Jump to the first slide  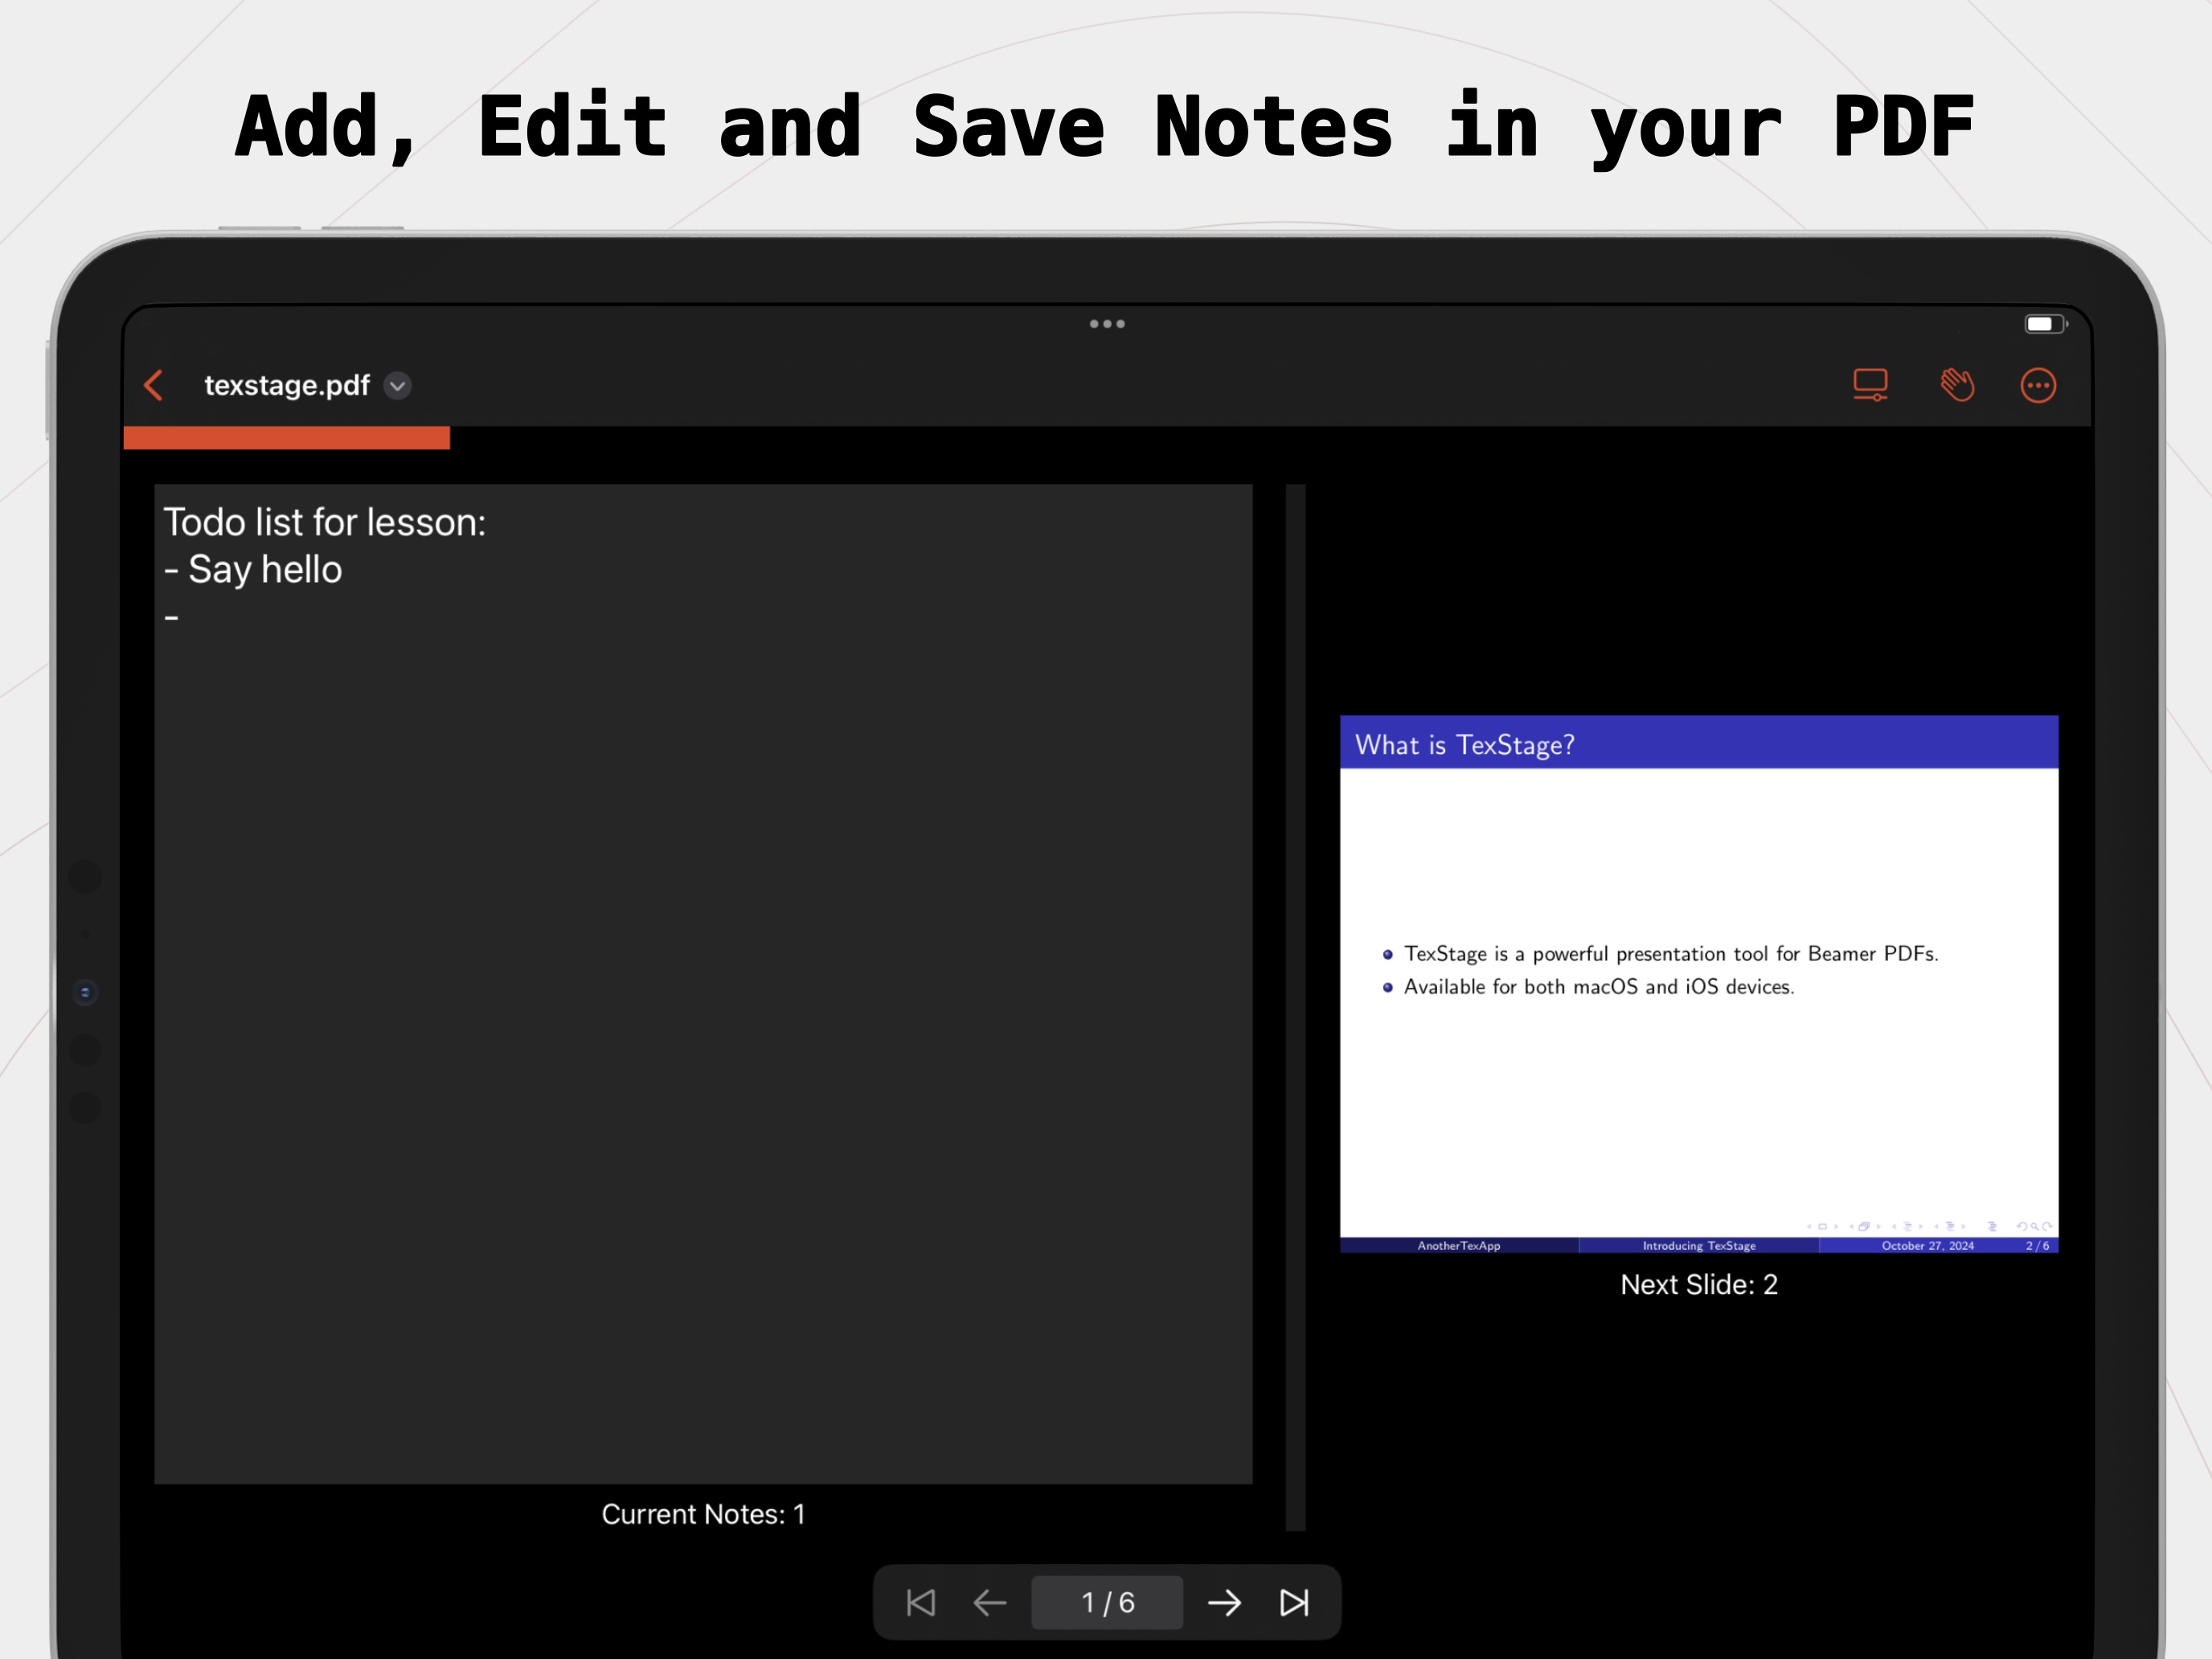coord(920,1602)
